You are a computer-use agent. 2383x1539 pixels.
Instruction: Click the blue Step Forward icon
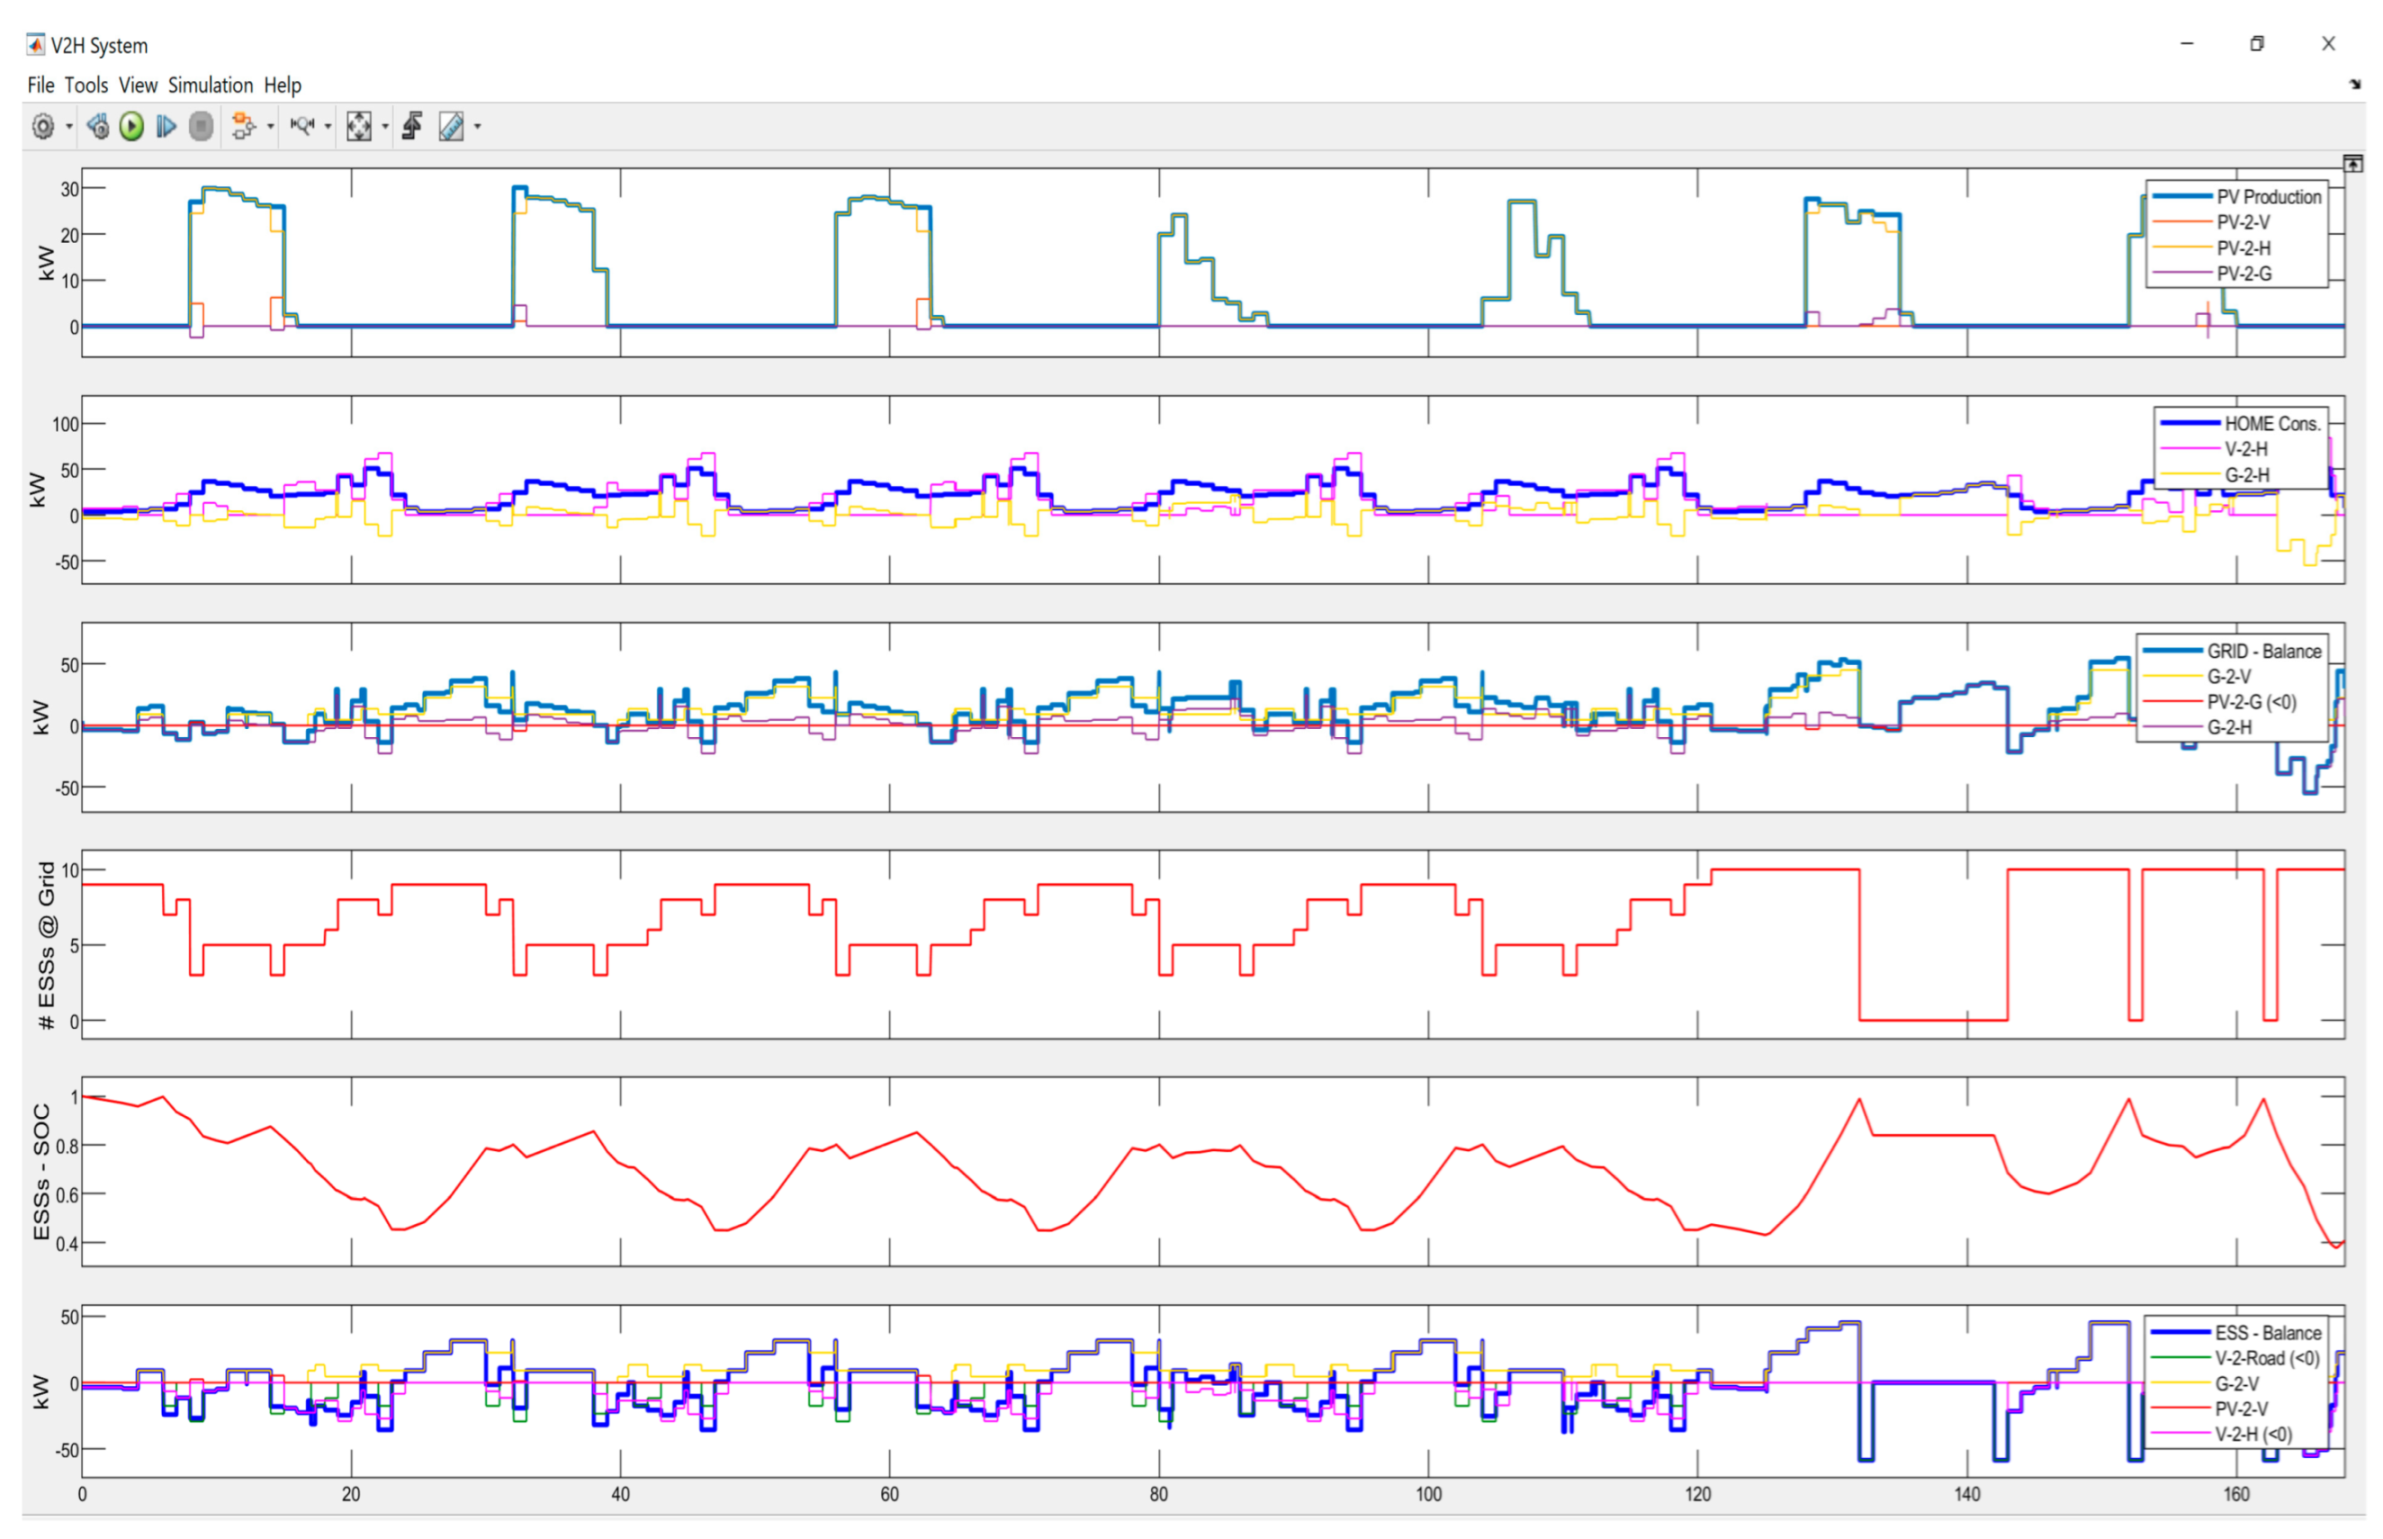pyautogui.click(x=166, y=127)
